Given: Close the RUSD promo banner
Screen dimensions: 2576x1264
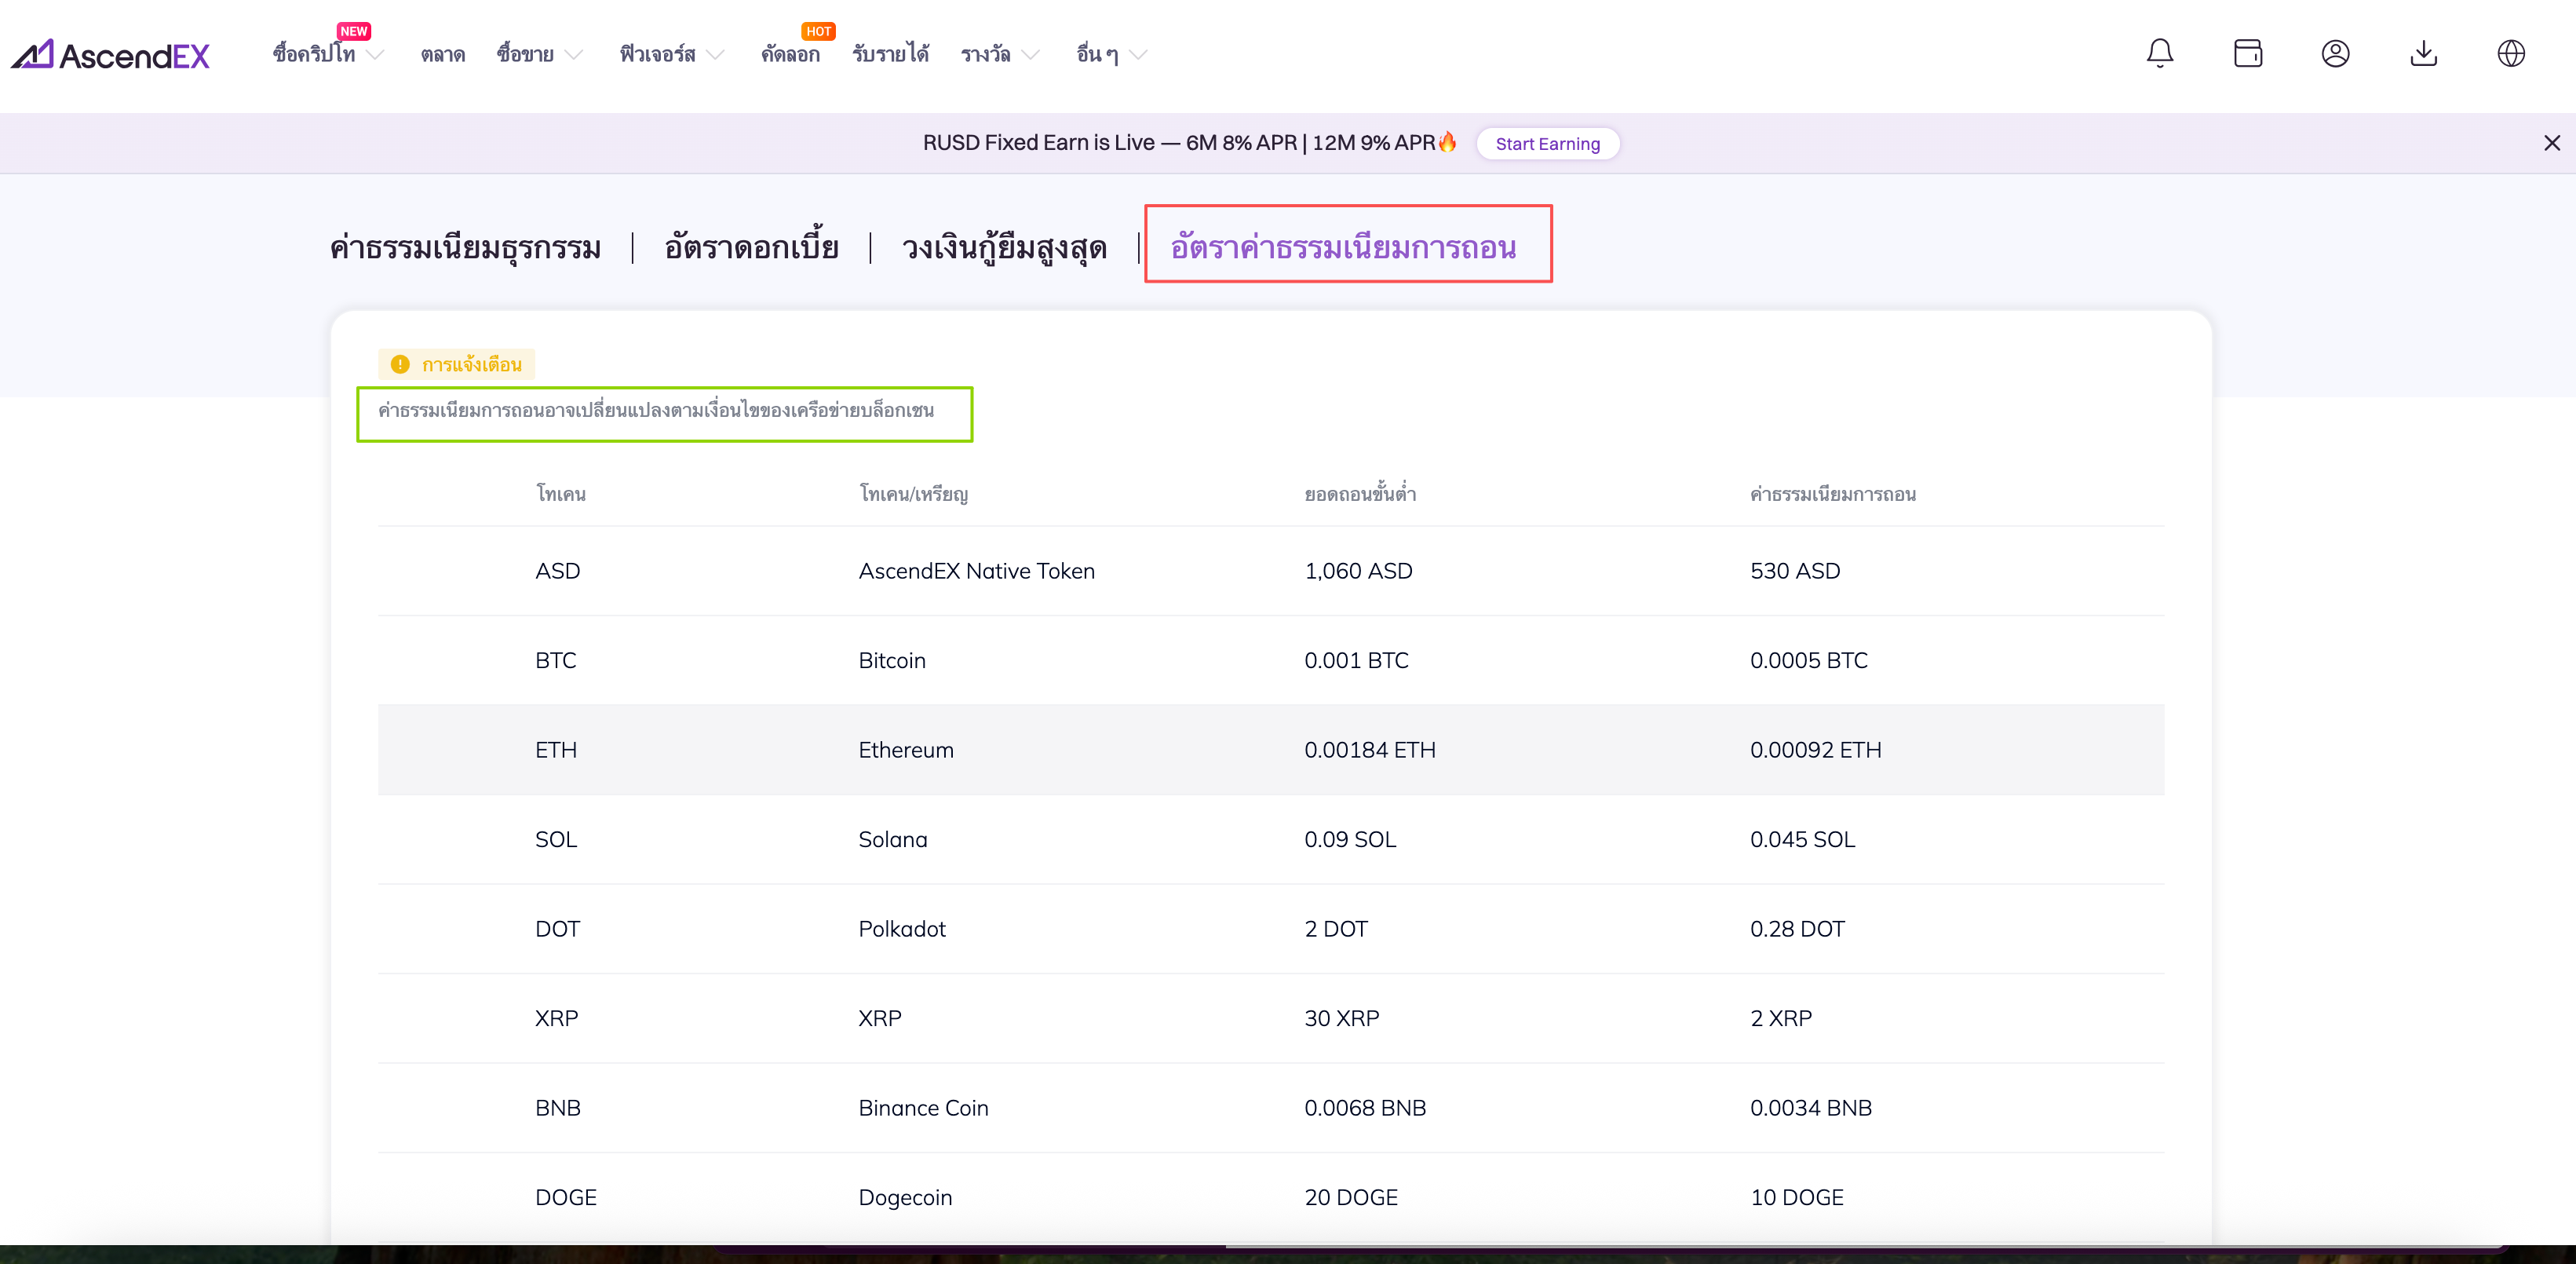Looking at the screenshot, I should pos(2551,143).
